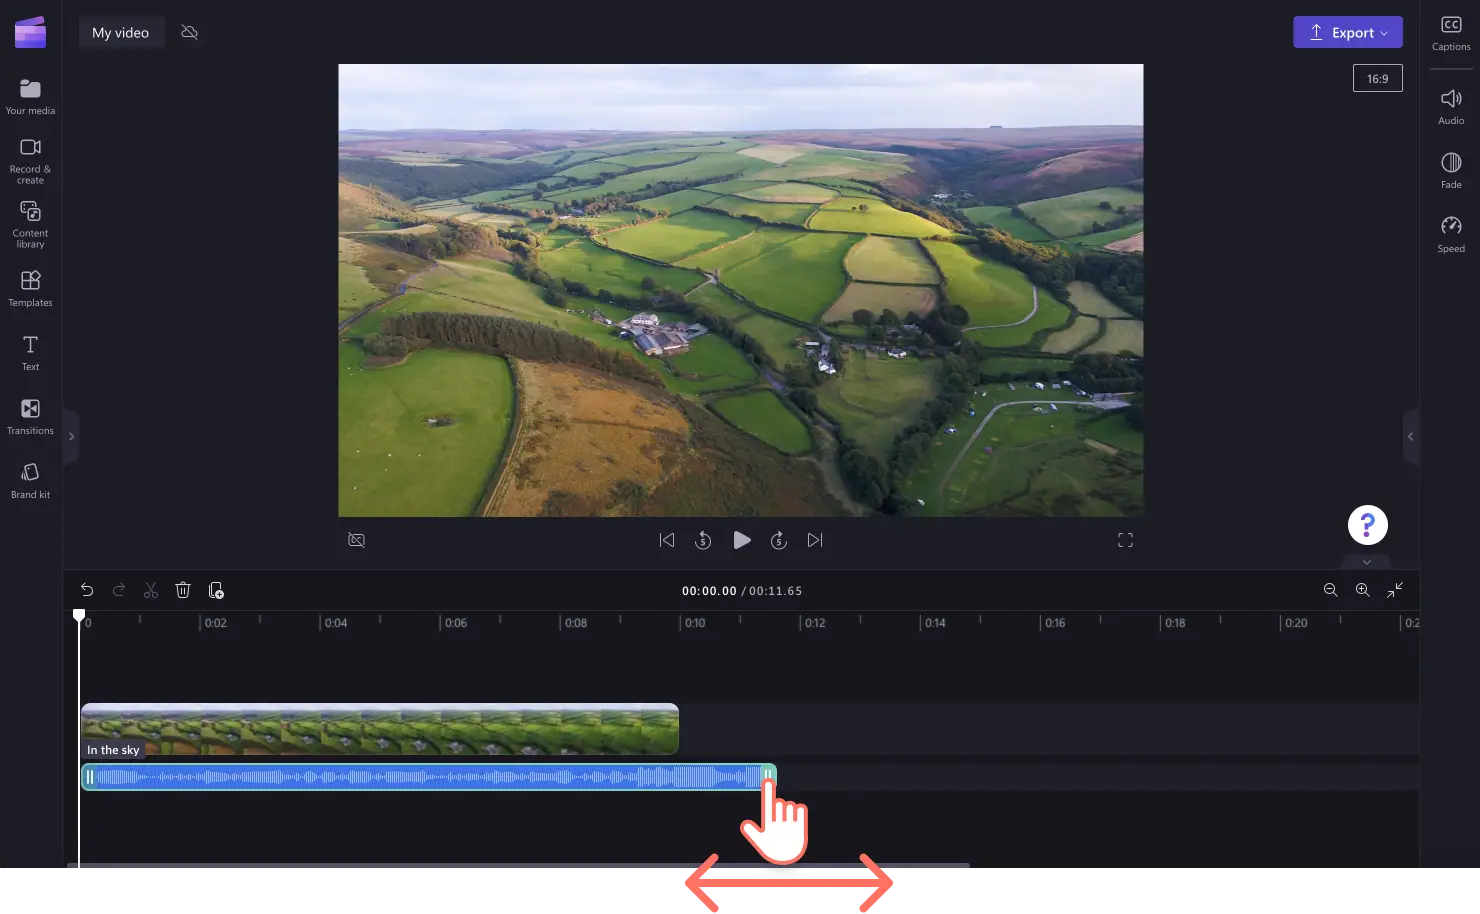Open Captions panel
1480x914 pixels.
click(x=1451, y=33)
